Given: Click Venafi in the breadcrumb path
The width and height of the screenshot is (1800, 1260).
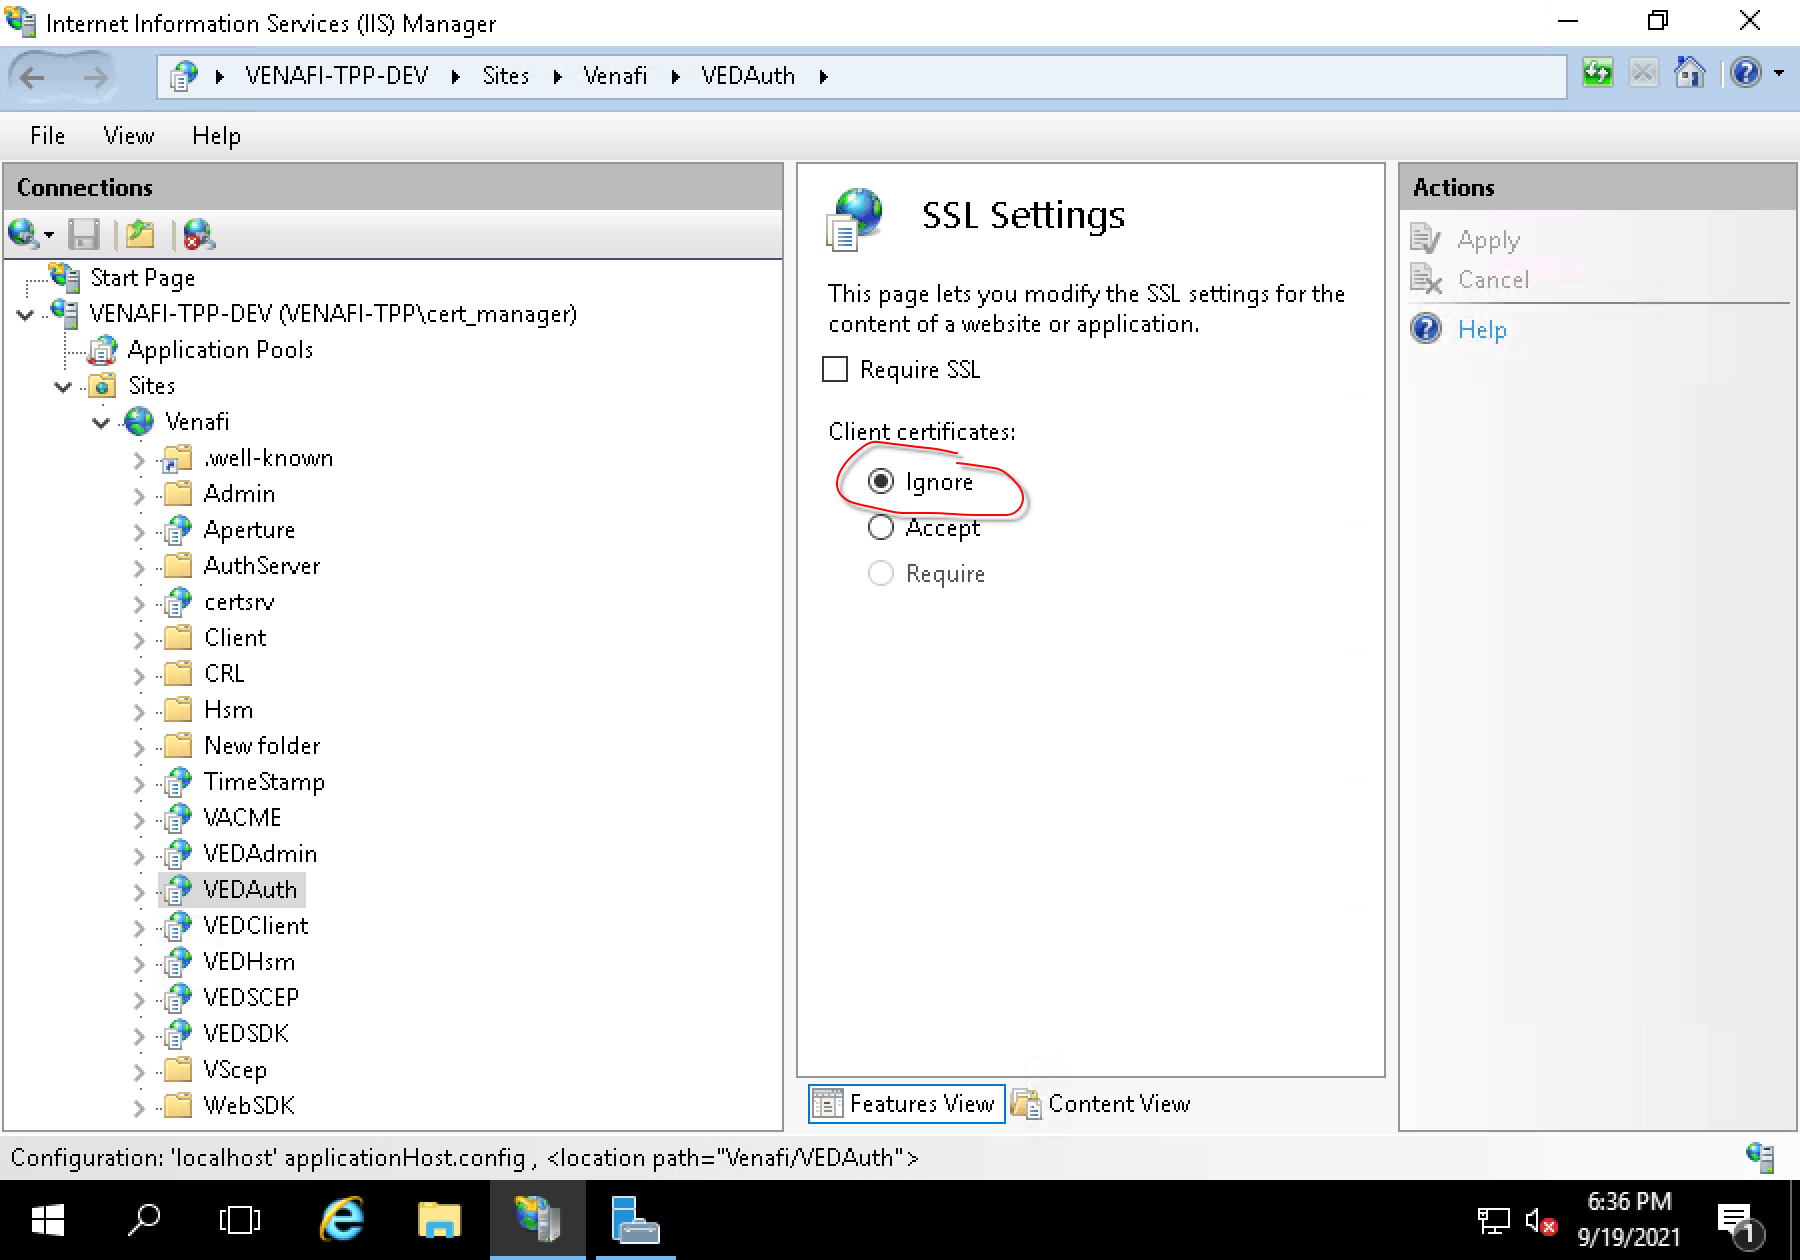Looking at the screenshot, I should [x=615, y=76].
